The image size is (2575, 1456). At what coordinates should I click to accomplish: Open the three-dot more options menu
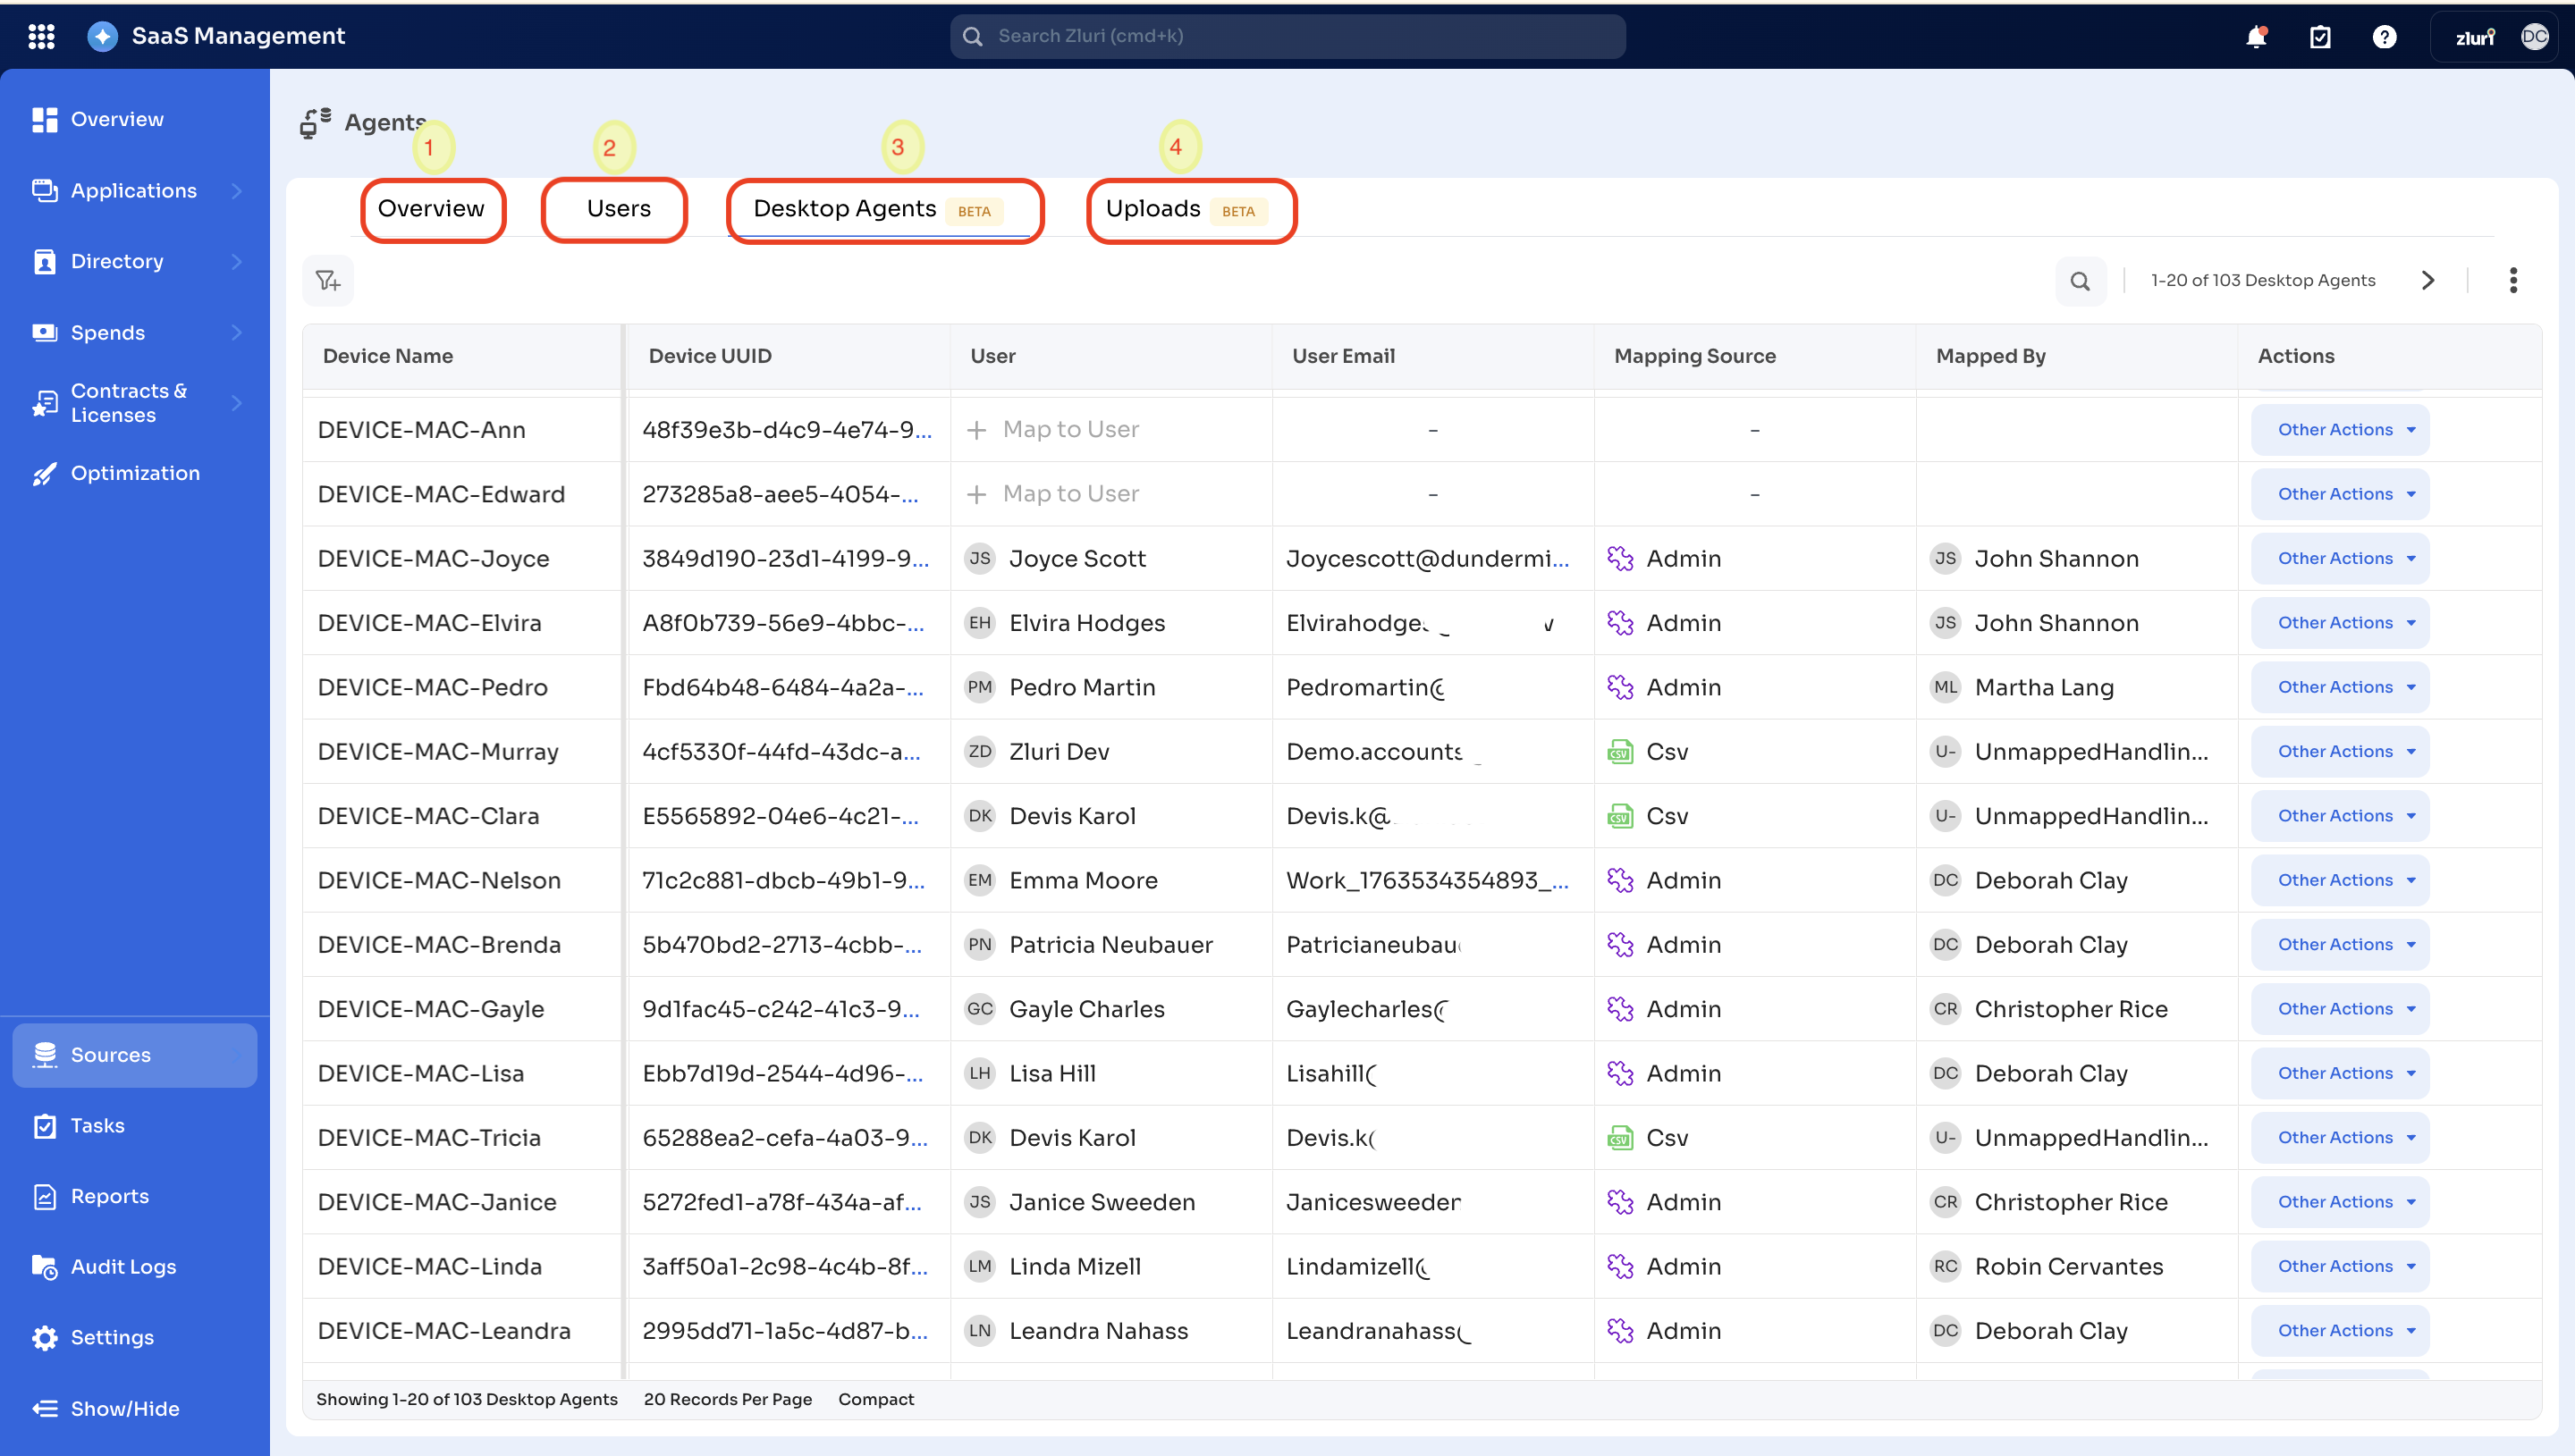pos(2513,281)
